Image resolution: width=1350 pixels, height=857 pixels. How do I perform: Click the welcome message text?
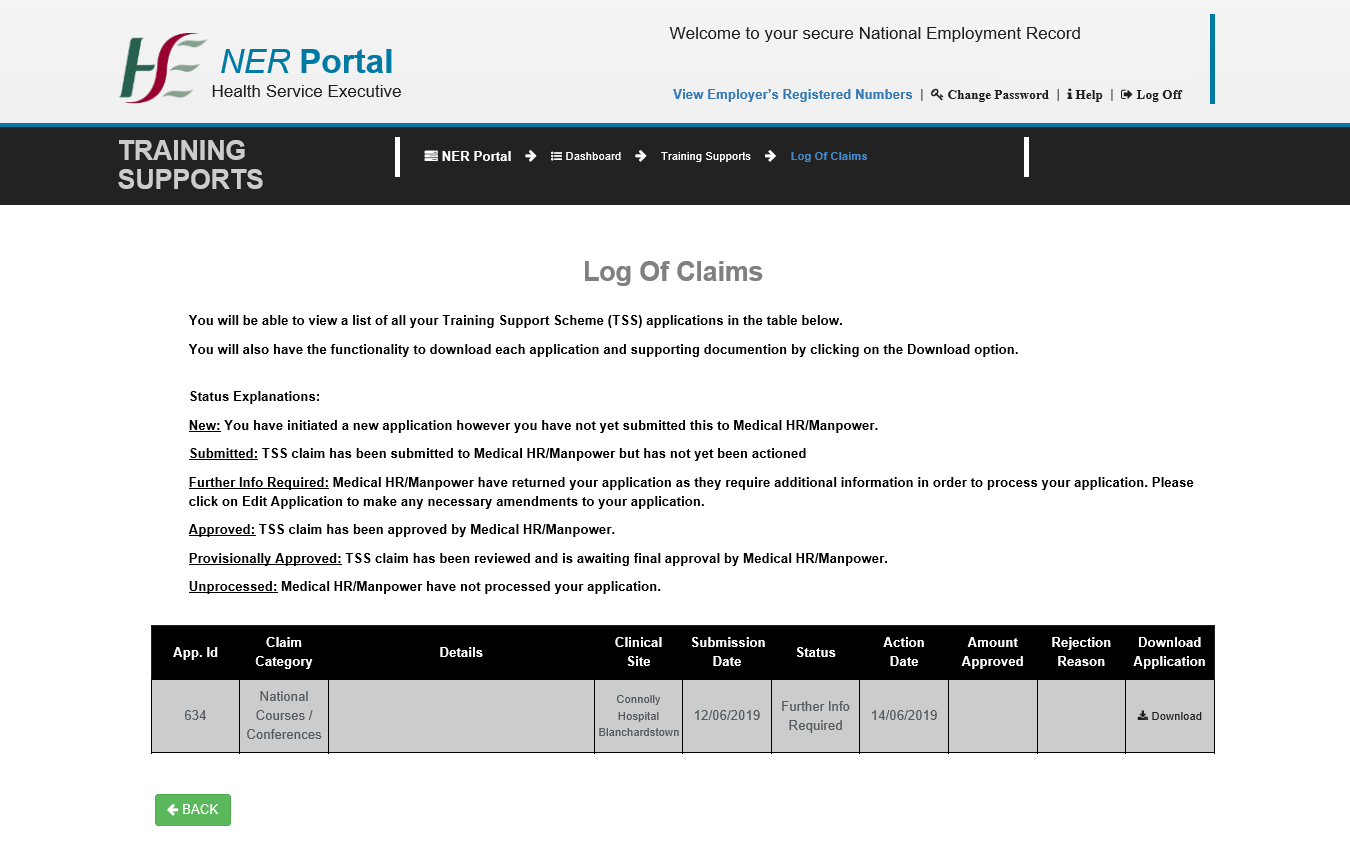point(875,34)
